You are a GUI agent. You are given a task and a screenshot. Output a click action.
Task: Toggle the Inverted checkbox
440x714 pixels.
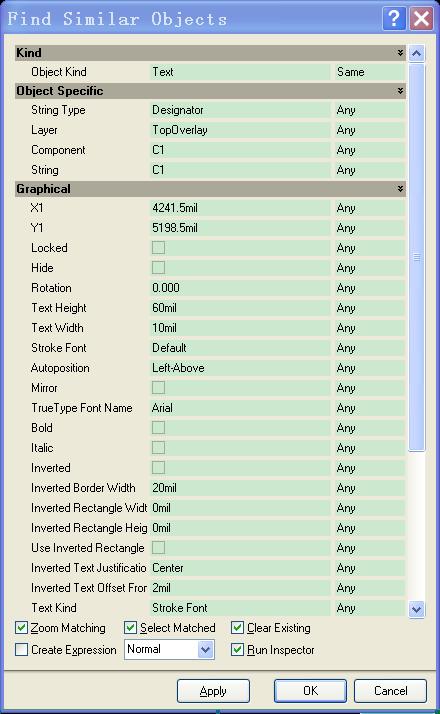click(x=158, y=468)
